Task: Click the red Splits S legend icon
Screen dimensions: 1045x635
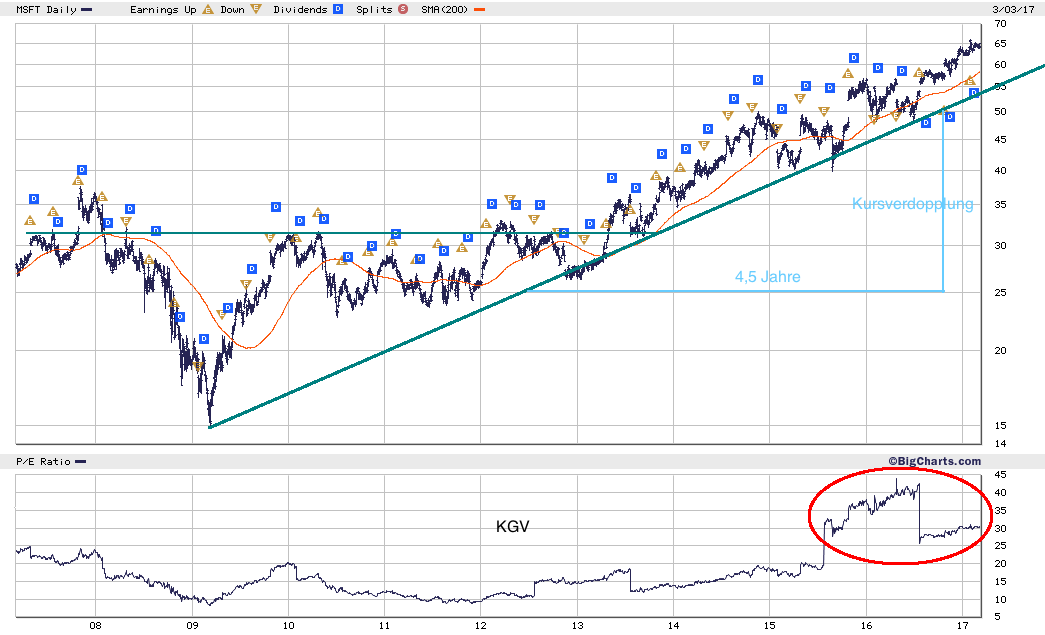Action: [x=403, y=9]
